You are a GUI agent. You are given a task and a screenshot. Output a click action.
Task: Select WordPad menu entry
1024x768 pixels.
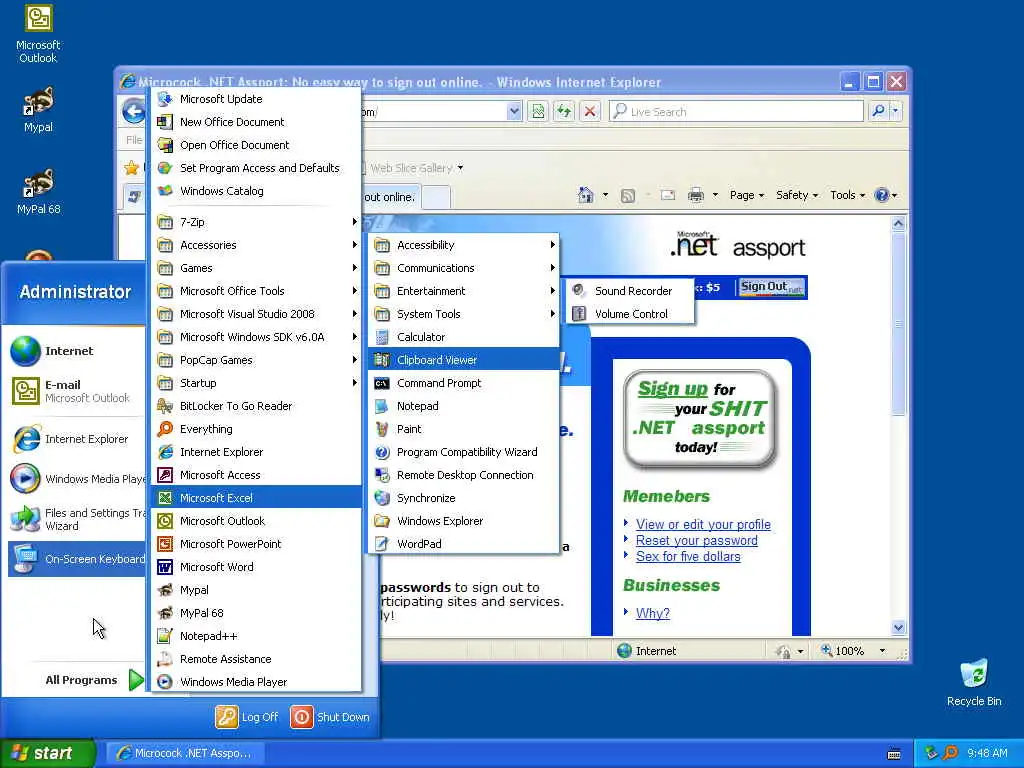(x=464, y=544)
